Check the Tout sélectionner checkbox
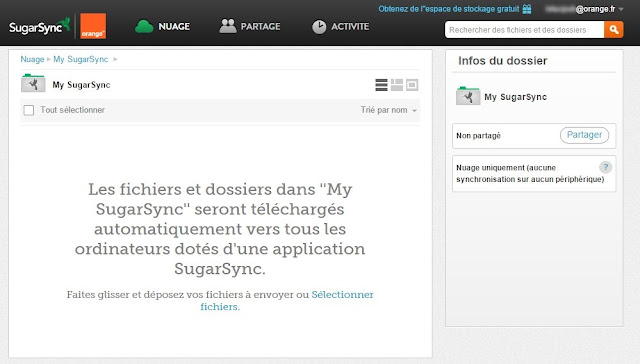Viewport: 640px width, 364px height. 29,110
